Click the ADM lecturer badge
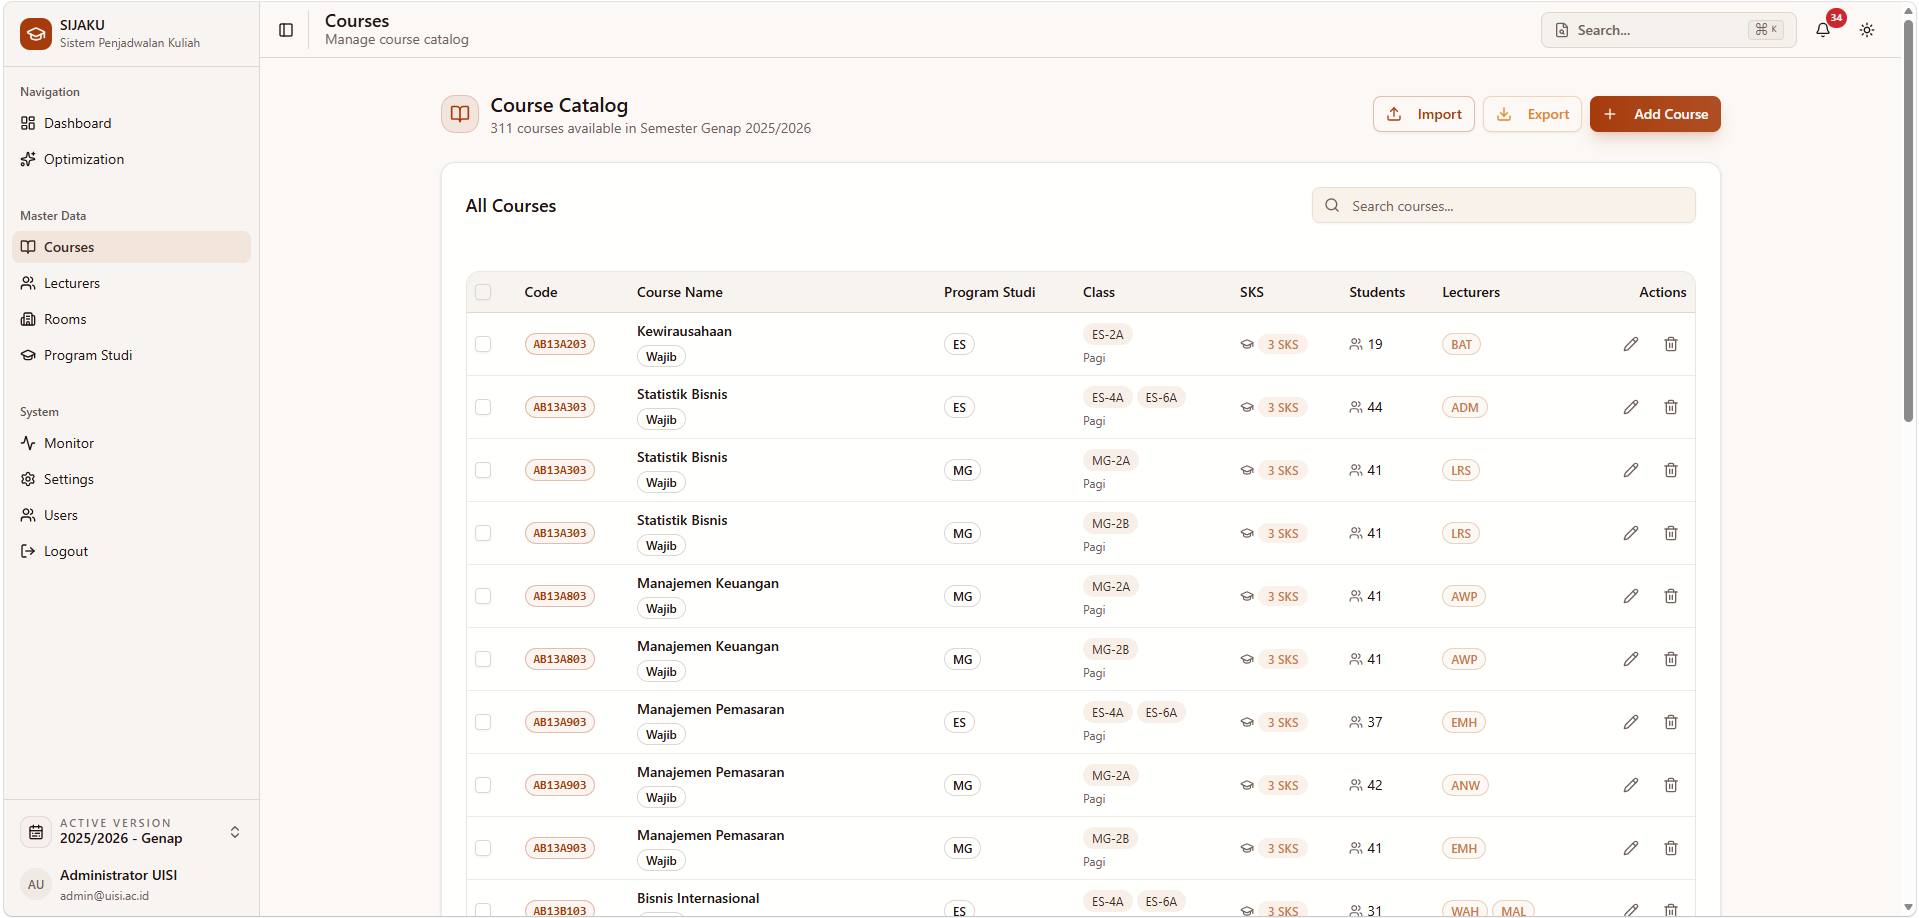1919x918 pixels. (1465, 407)
